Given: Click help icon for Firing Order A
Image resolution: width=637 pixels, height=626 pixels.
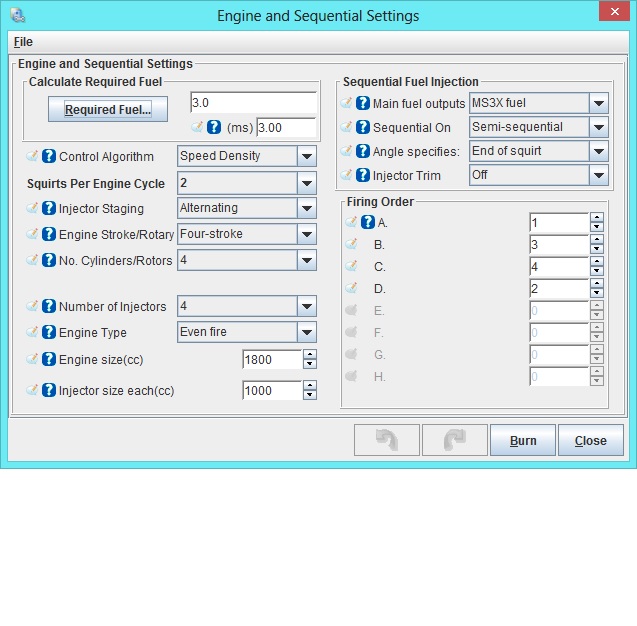Looking at the screenshot, I should [368, 222].
